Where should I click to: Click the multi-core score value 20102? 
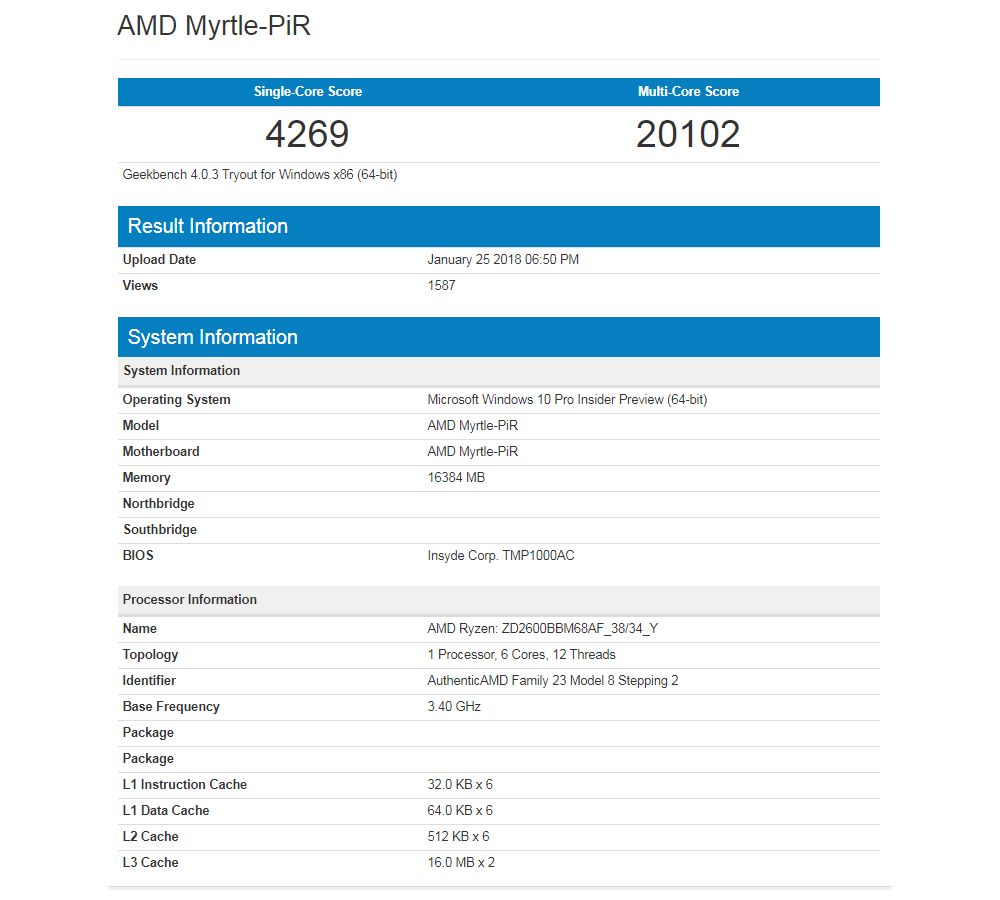click(x=688, y=133)
